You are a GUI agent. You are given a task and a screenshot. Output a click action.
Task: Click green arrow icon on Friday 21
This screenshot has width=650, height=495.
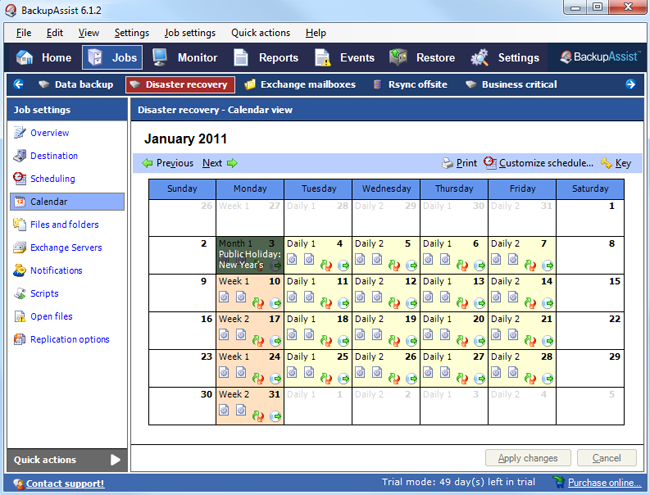(x=547, y=340)
